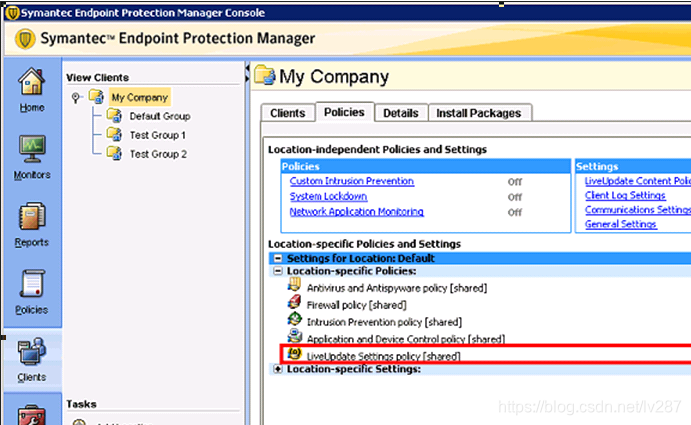Select Firewall policy [shared]
This screenshot has width=691, height=425.
(357, 305)
